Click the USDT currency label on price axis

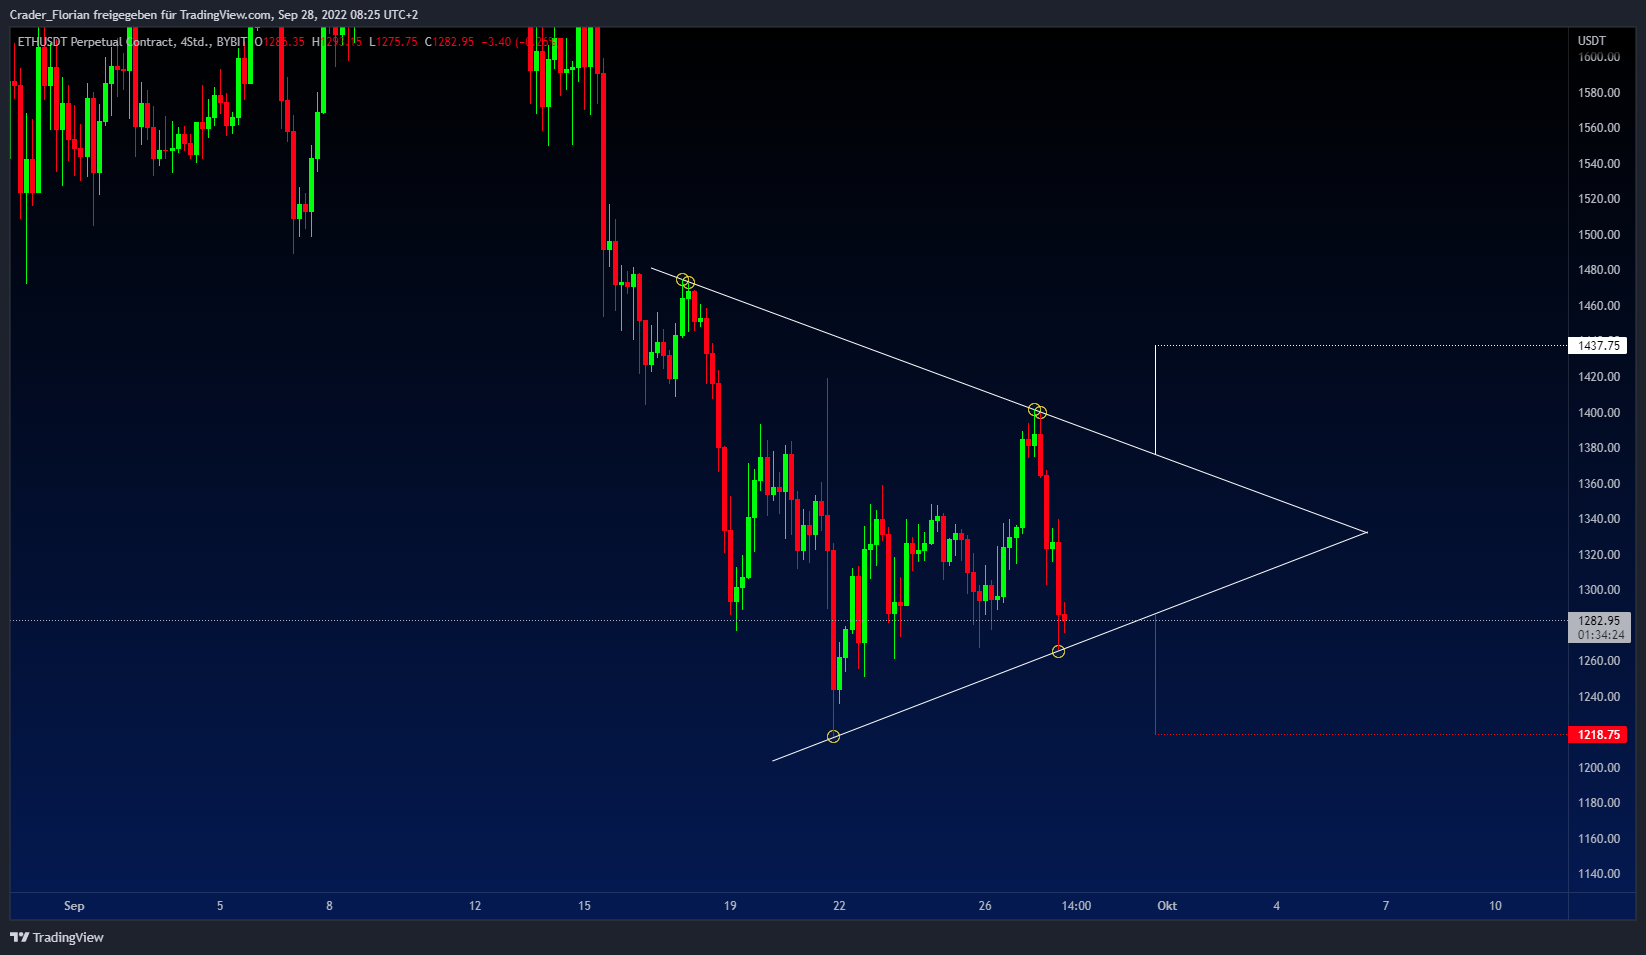click(1592, 41)
